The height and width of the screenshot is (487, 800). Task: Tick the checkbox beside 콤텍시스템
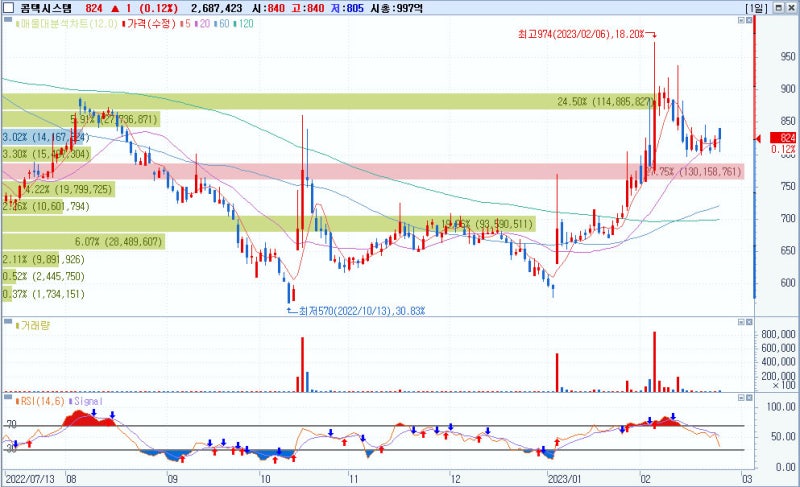pyautogui.click(x=8, y=8)
